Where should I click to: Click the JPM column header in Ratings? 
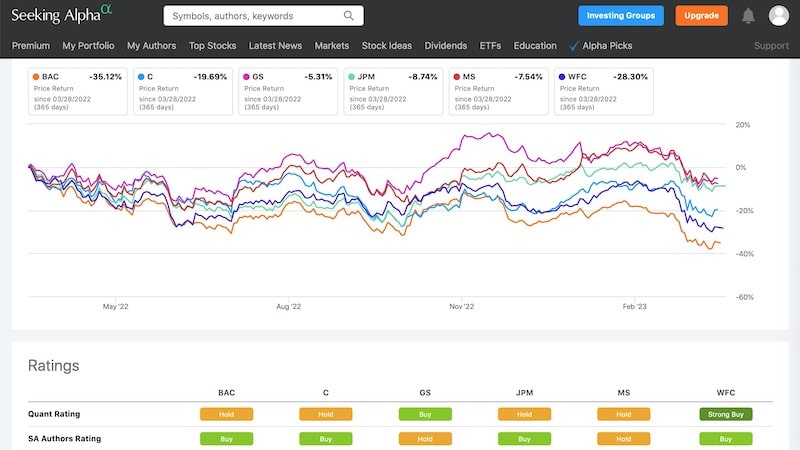pos(524,393)
